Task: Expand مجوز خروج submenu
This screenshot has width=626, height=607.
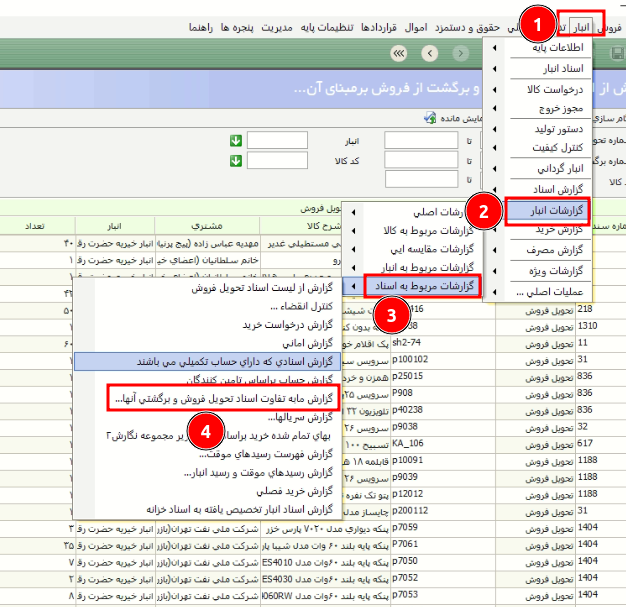Action: point(537,108)
